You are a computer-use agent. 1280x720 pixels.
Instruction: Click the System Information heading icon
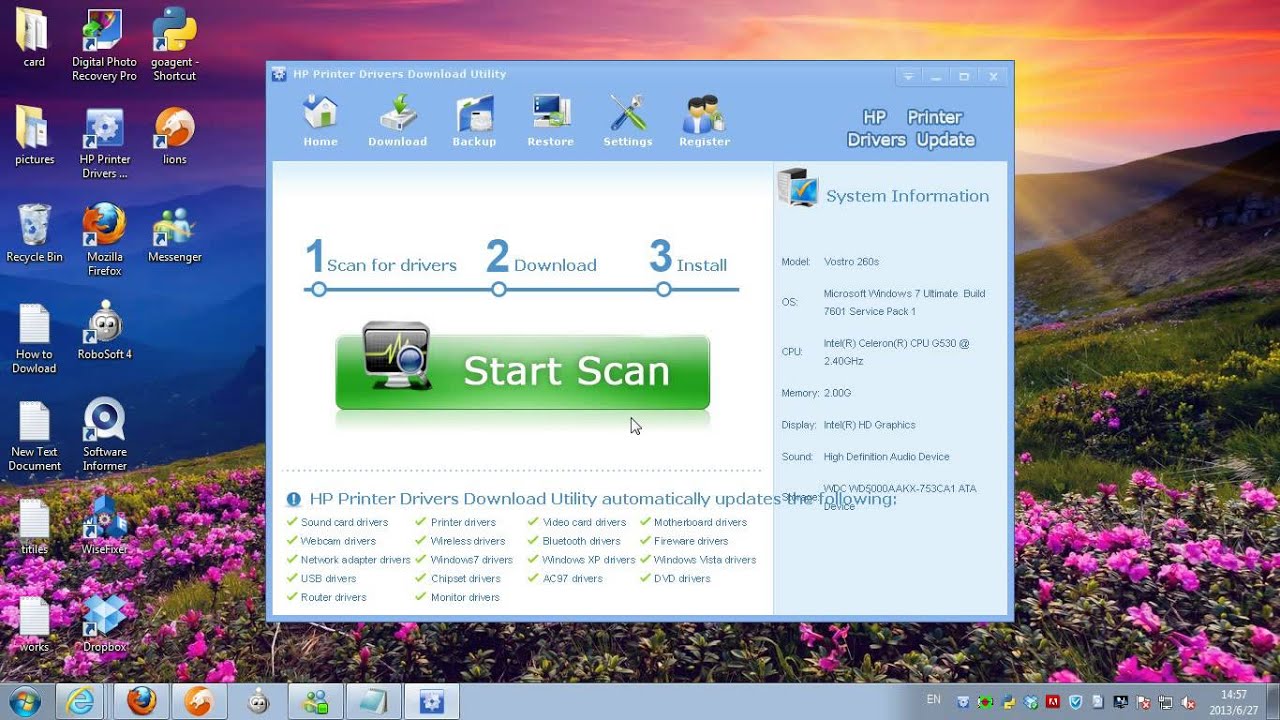(x=798, y=188)
